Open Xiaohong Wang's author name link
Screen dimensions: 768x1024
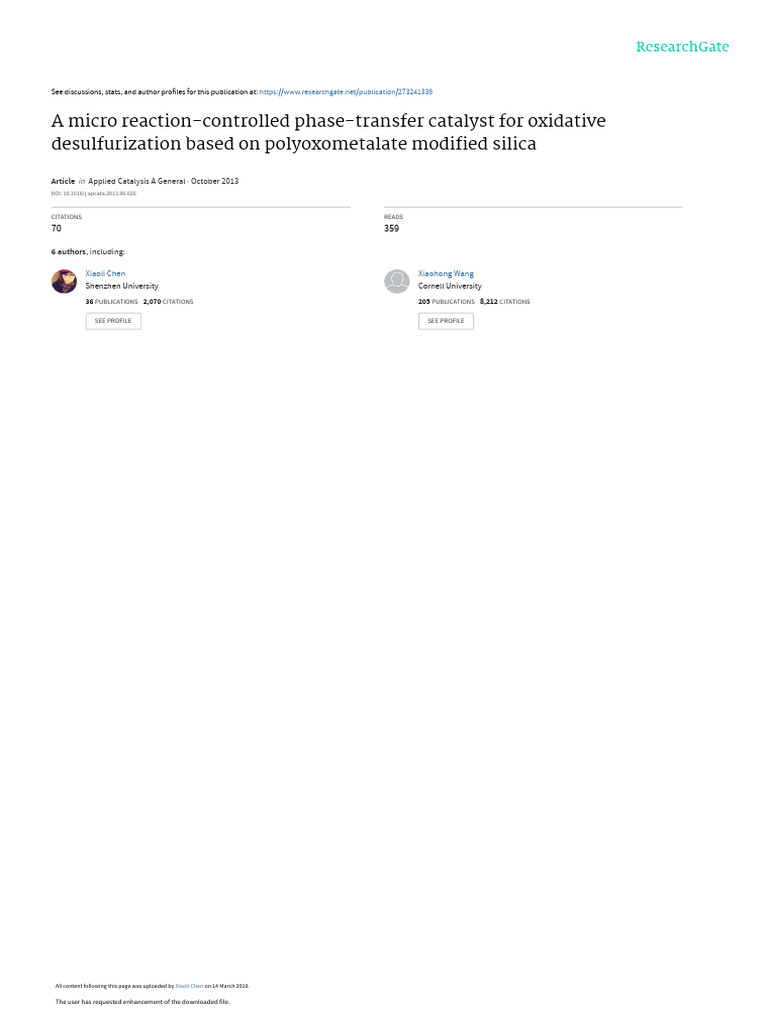(446, 273)
